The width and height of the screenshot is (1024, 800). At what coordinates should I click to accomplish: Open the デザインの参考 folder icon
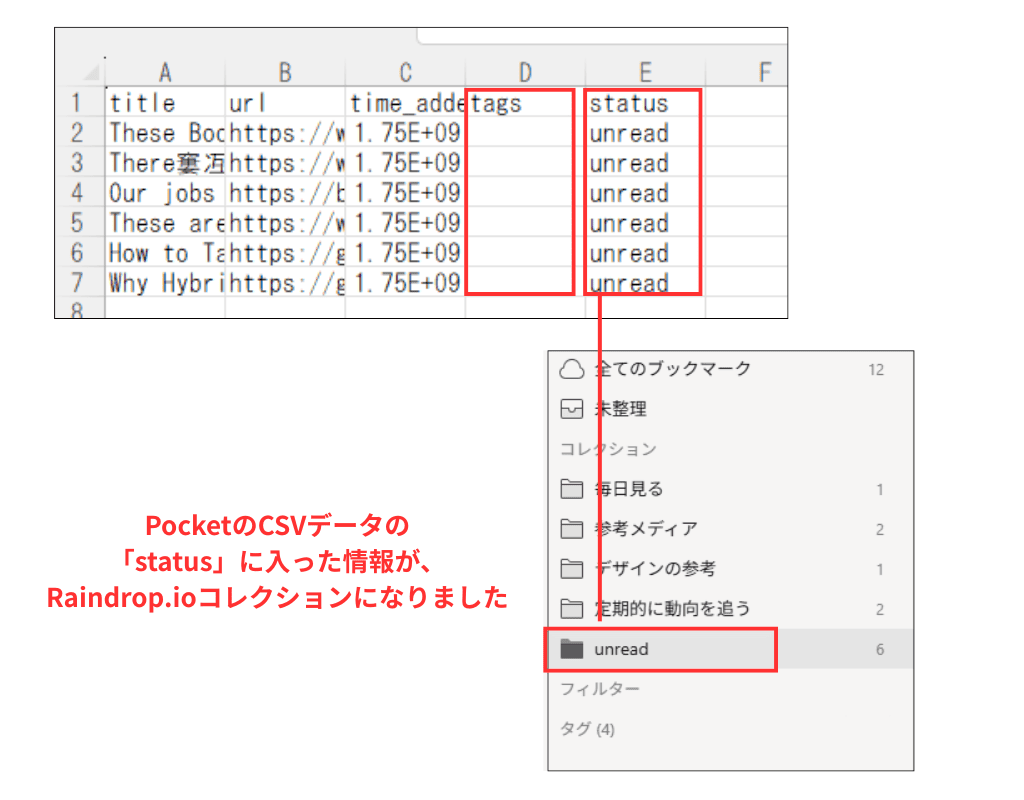tap(571, 569)
